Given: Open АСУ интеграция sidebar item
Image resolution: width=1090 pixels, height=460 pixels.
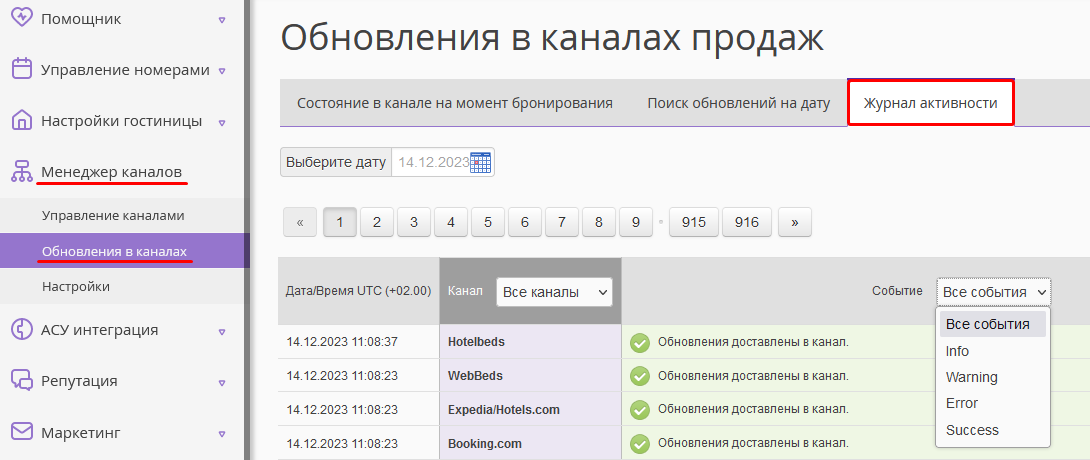Looking at the screenshot, I should coord(99,329).
